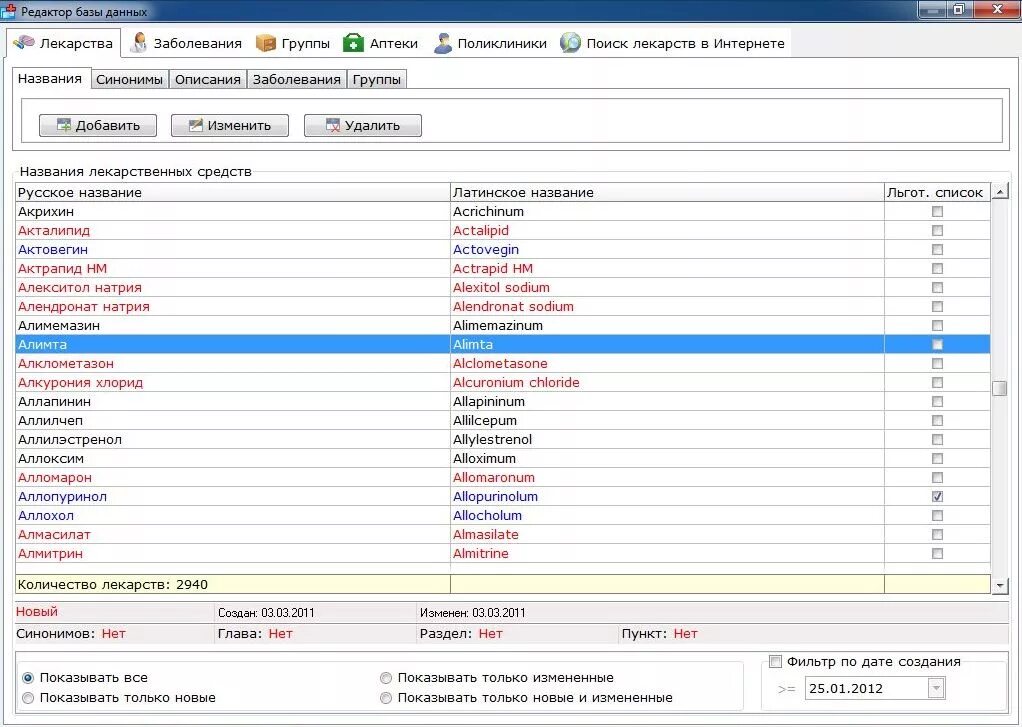Image resolution: width=1022 pixels, height=727 pixels.
Task: Click the Льгот. список column header
Action: point(937,192)
